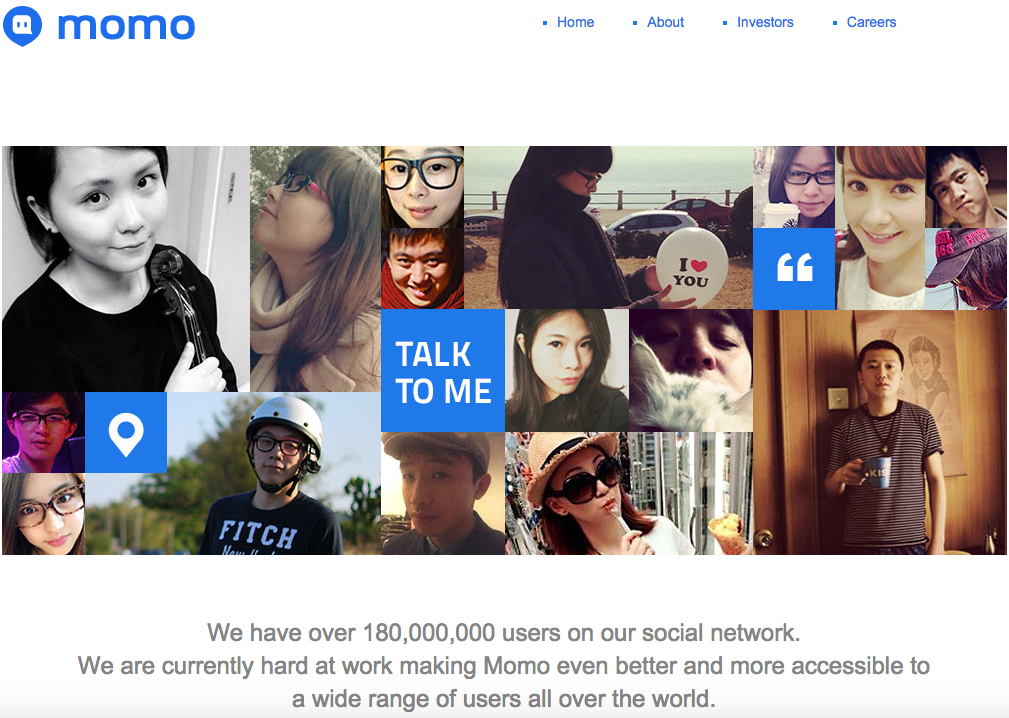Click the Momo chat bubble logo icon
Viewport: 1009px width, 718px height.
point(23,26)
